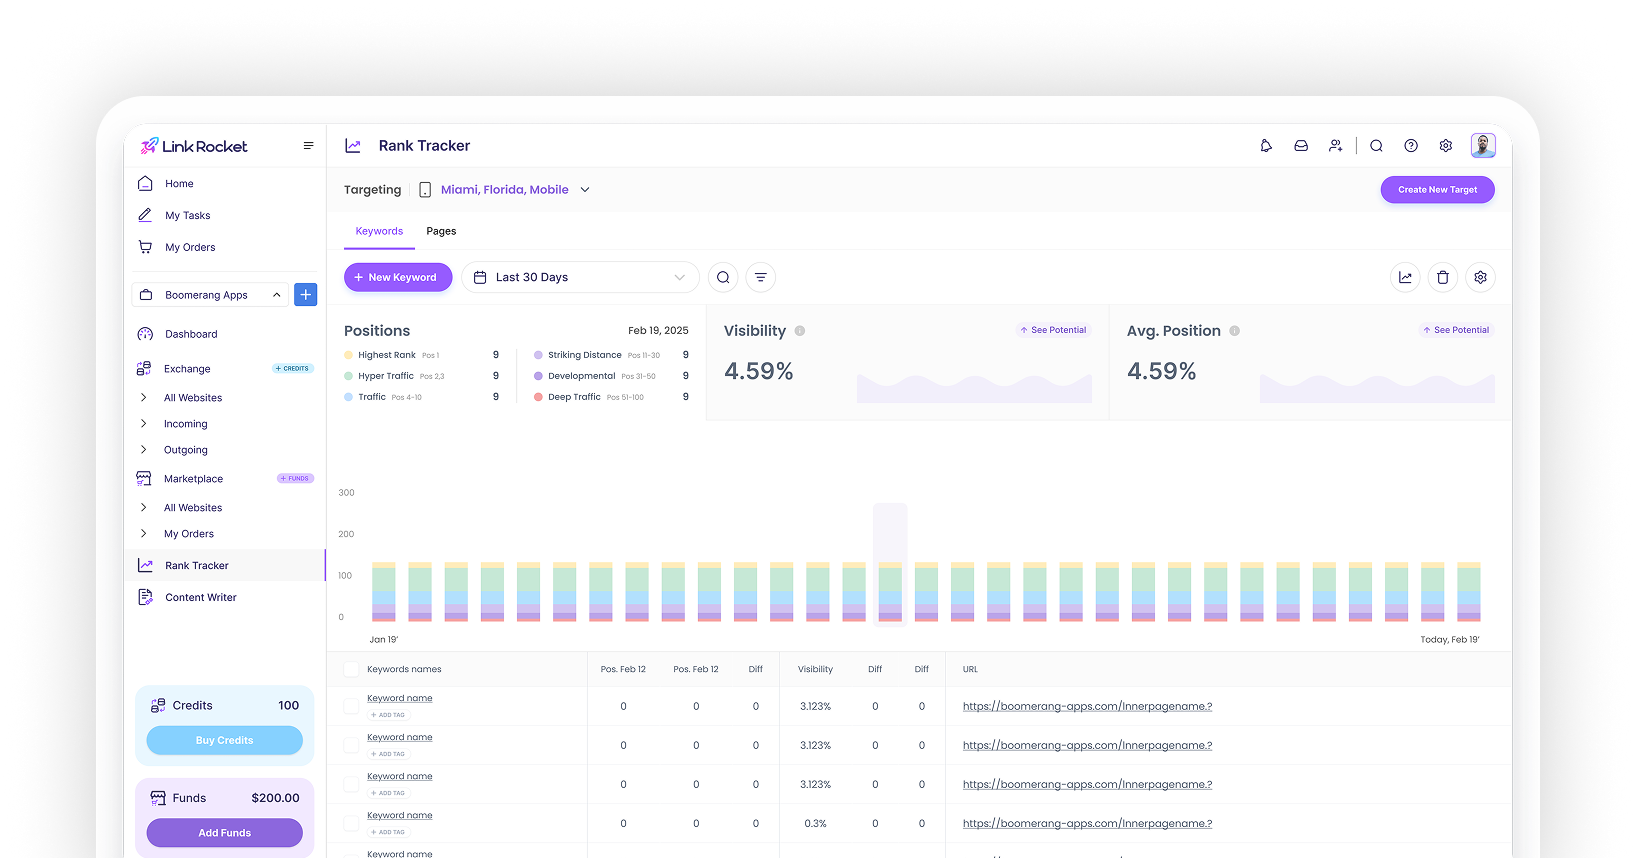The height and width of the screenshot is (858, 1634).
Task: Click the table settings gear icon
Action: point(1481,278)
